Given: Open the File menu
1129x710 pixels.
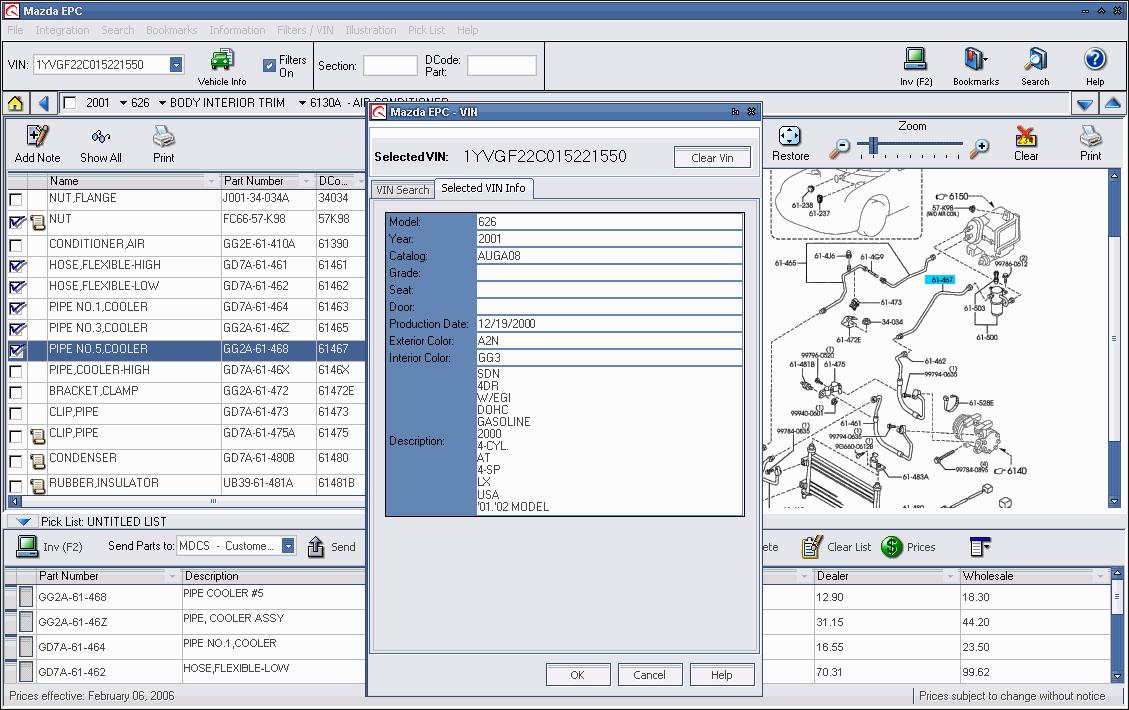Looking at the screenshot, I should 15,30.
